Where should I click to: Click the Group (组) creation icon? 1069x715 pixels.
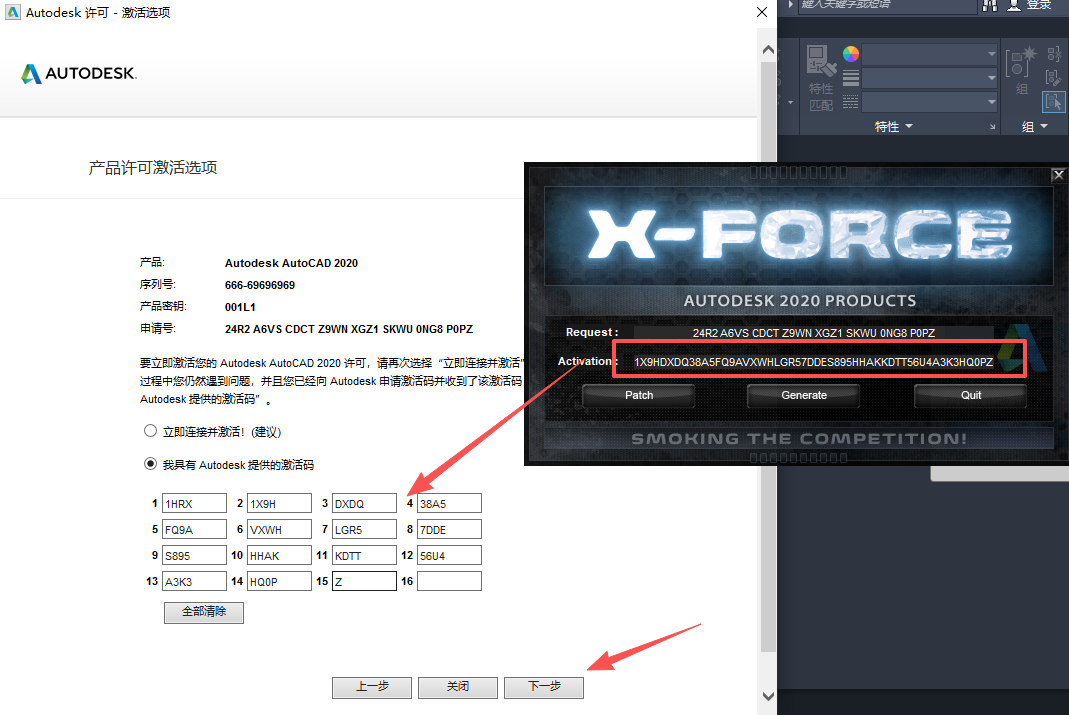(1021, 64)
